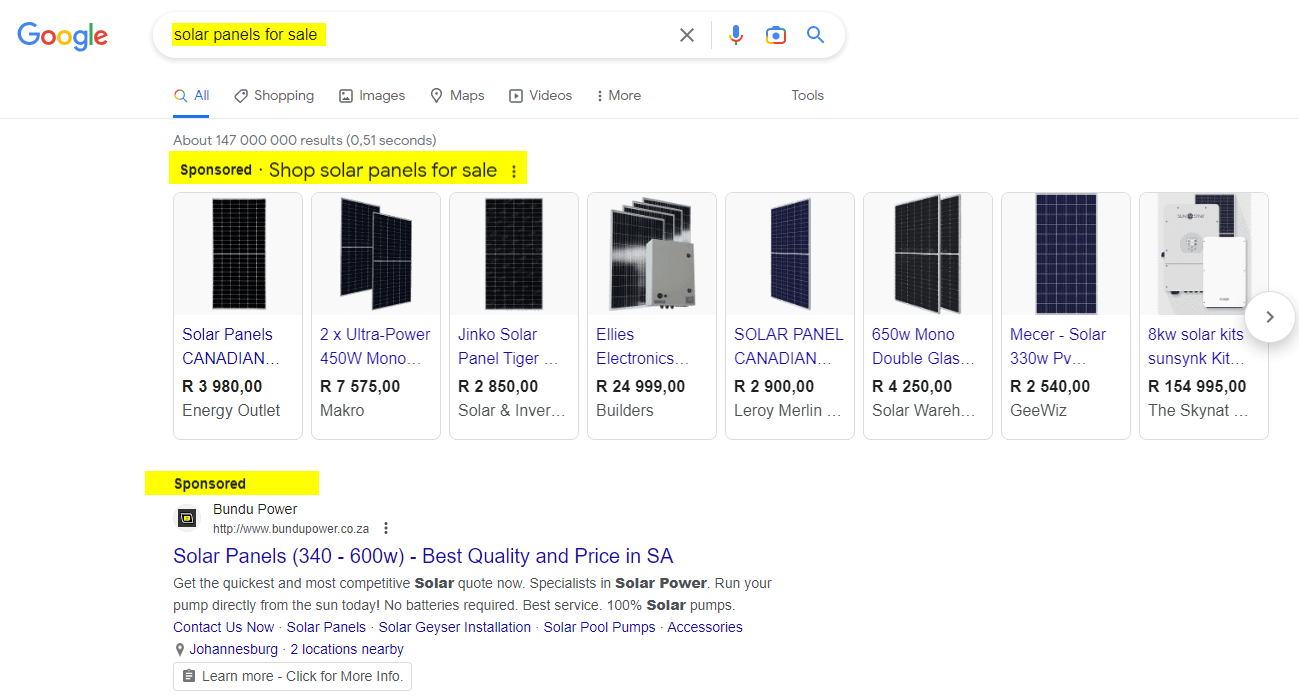Open three-dot menu next to bundupower.co.za

tap(386, 528)
